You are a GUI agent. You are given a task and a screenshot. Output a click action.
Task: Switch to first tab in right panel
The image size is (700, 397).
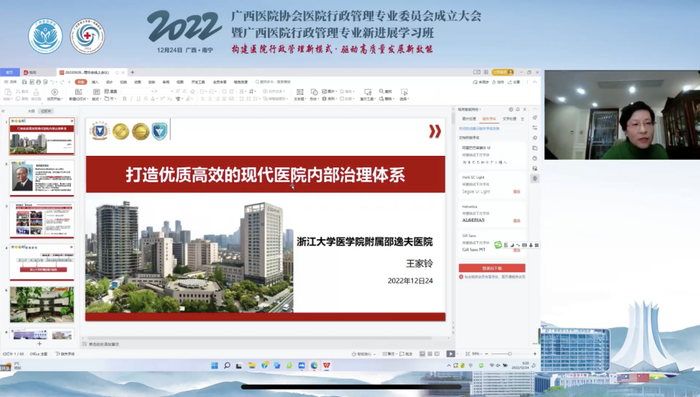(469, 119)
